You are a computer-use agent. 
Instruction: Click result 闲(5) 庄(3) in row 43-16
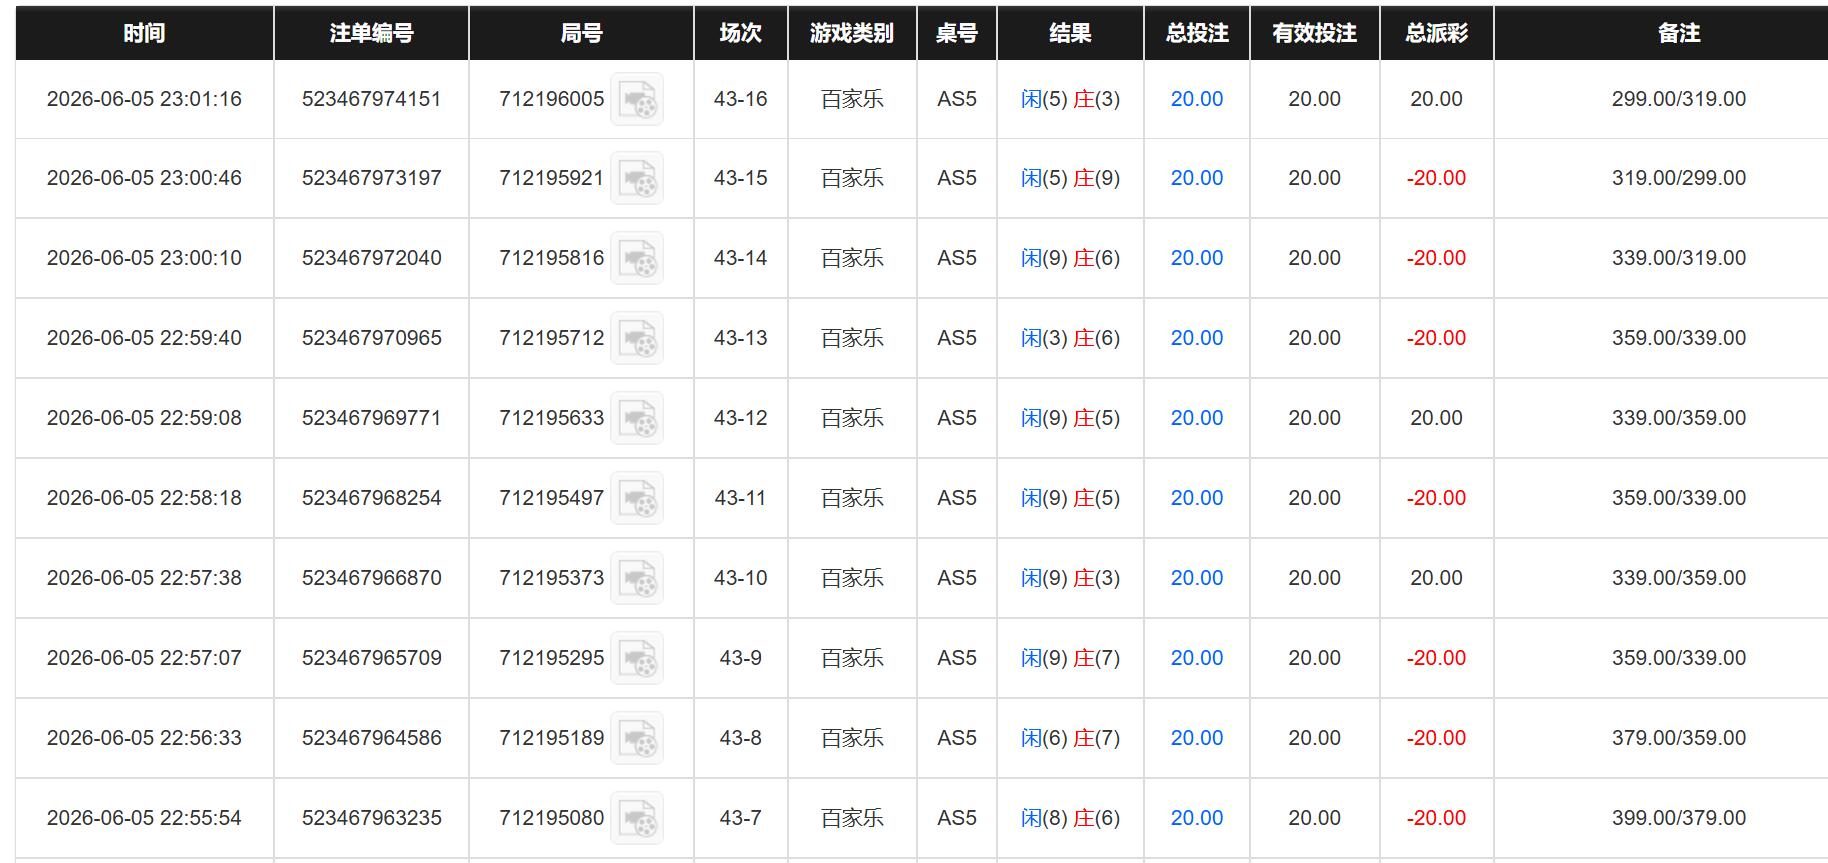point(1070,99)
